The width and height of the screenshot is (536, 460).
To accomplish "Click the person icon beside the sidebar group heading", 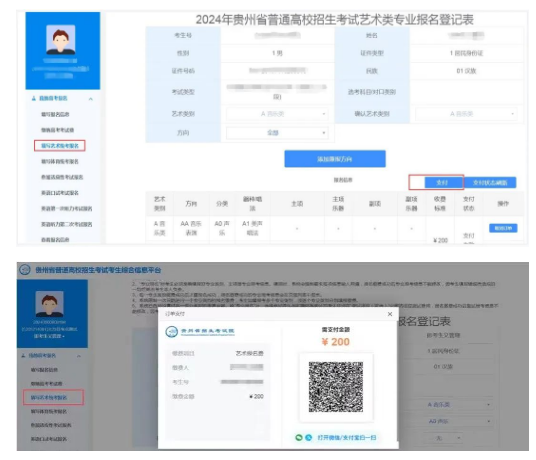I will (34, 98).
